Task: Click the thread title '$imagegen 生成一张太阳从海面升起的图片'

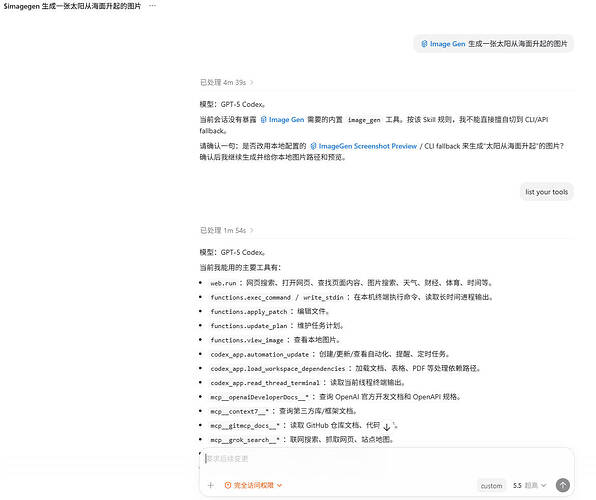Action: coord(72,6)
